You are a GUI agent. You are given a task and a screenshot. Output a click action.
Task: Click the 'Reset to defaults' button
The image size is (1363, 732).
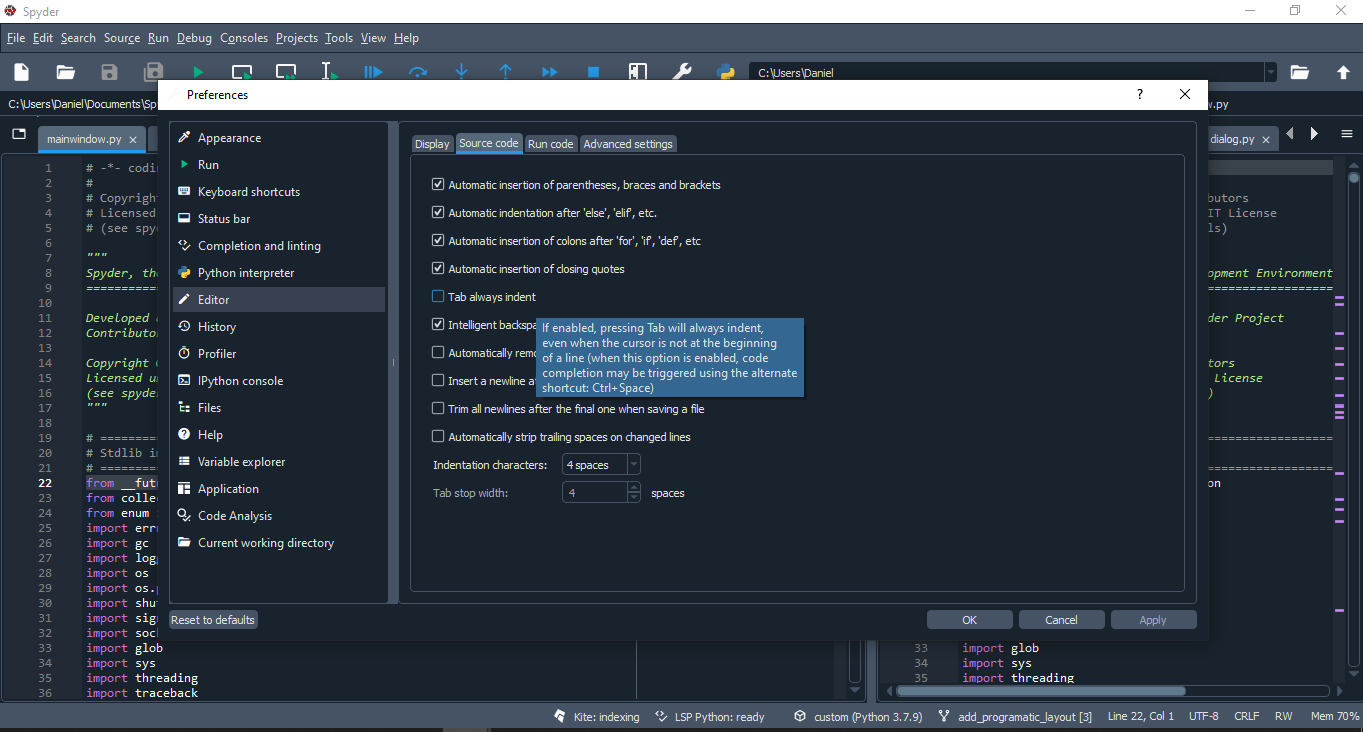(213, 619)
